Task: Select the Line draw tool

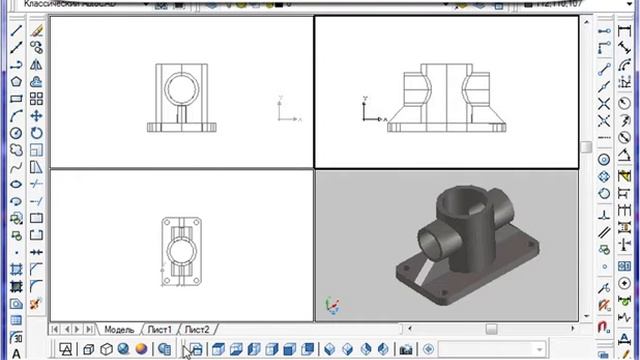Action: (x=16, y=30)
